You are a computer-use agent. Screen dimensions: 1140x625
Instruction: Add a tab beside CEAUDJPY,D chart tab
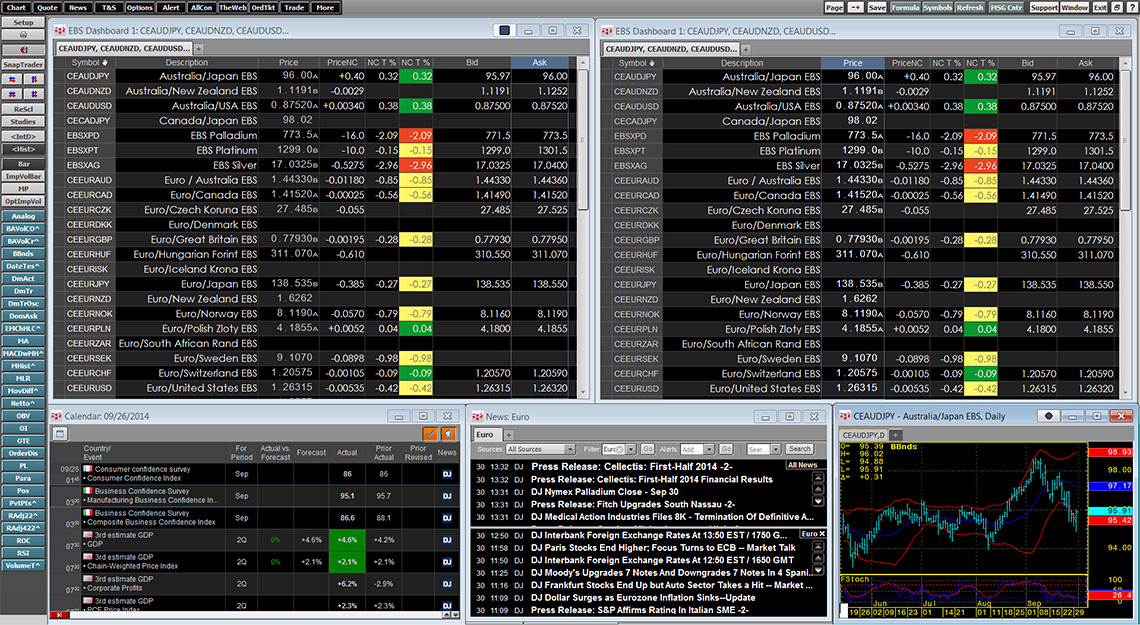click(x=896, y=435)
